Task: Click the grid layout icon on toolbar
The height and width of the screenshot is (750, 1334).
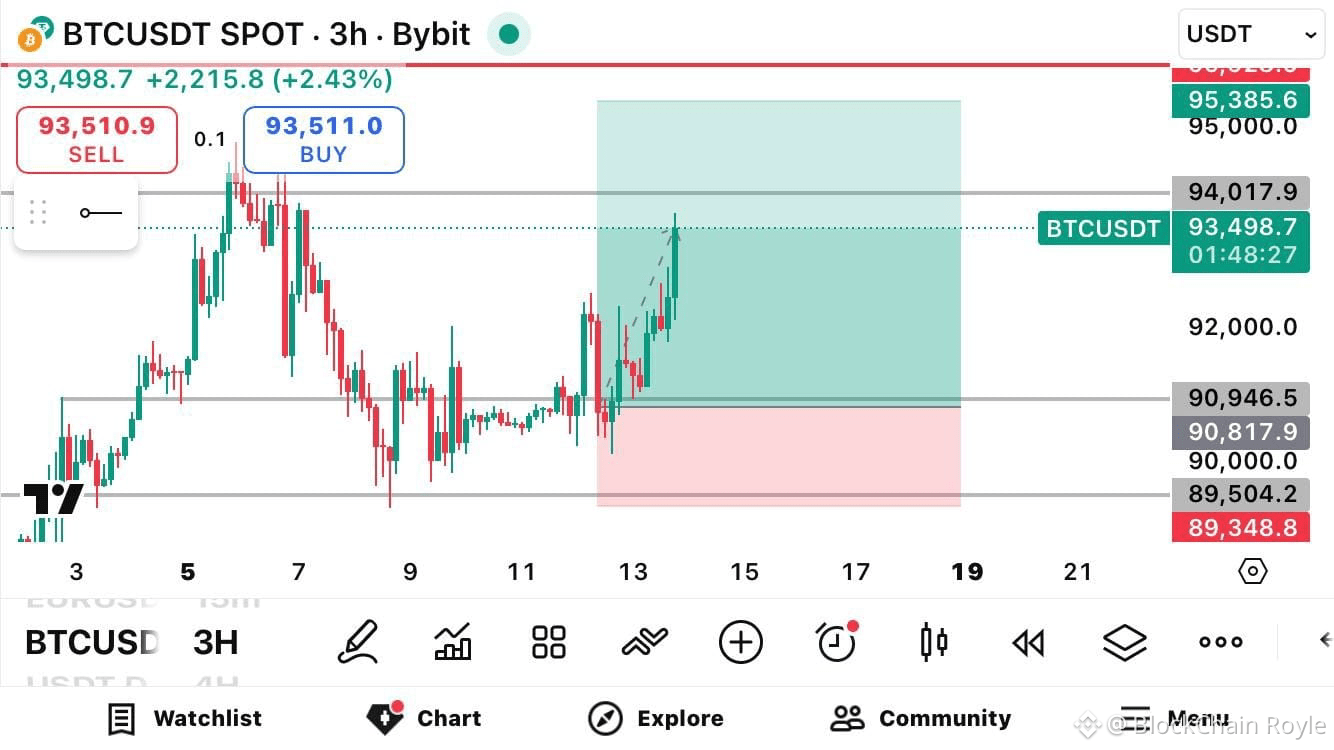Action: [547, 641]
